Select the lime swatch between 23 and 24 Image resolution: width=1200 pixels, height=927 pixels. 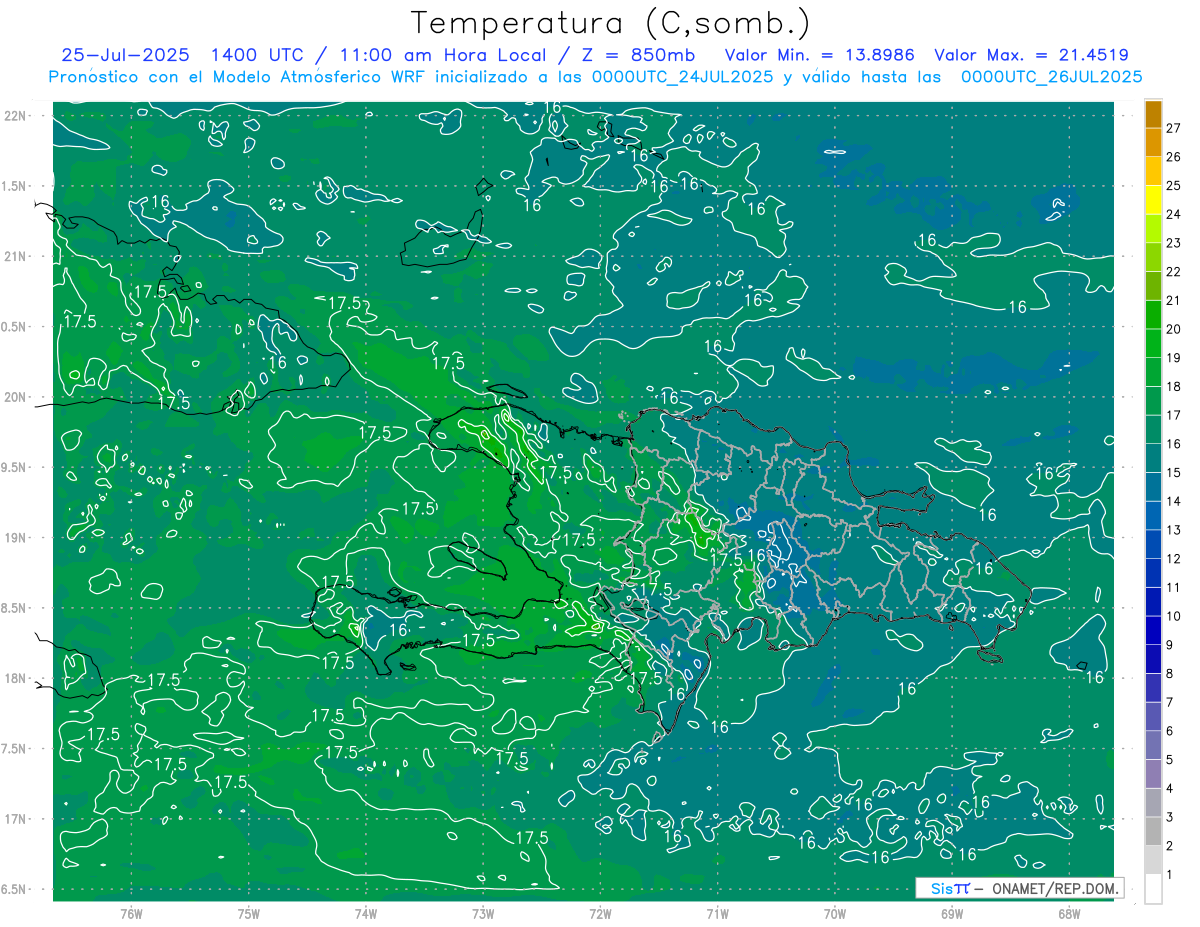click(1153, 229)
